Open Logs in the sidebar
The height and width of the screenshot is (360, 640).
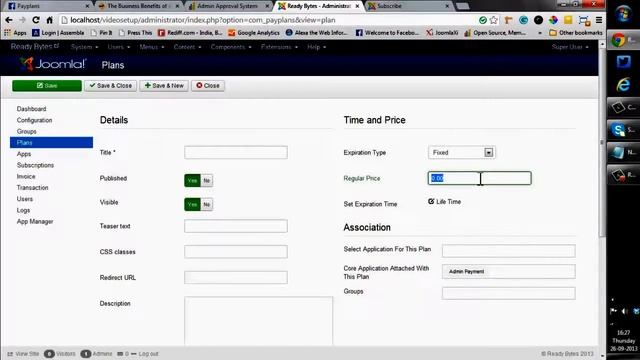click(x=23, y=210)
